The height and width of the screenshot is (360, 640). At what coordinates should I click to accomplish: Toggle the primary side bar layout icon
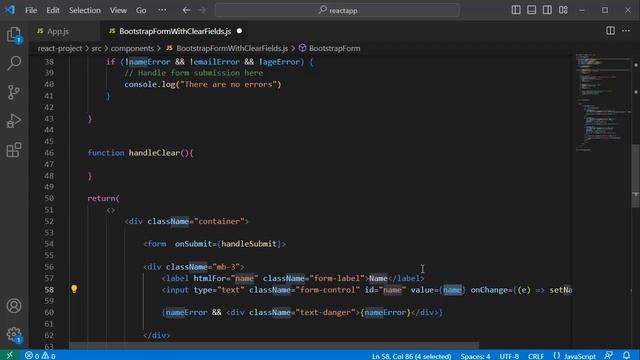click(x=516, y=10)
